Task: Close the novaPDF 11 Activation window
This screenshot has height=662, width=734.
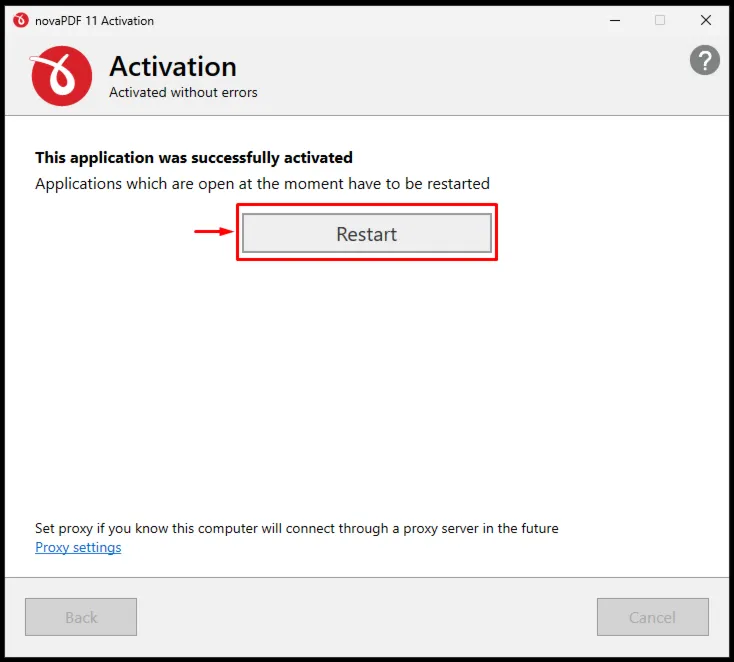Action: (x=706, y=20)
